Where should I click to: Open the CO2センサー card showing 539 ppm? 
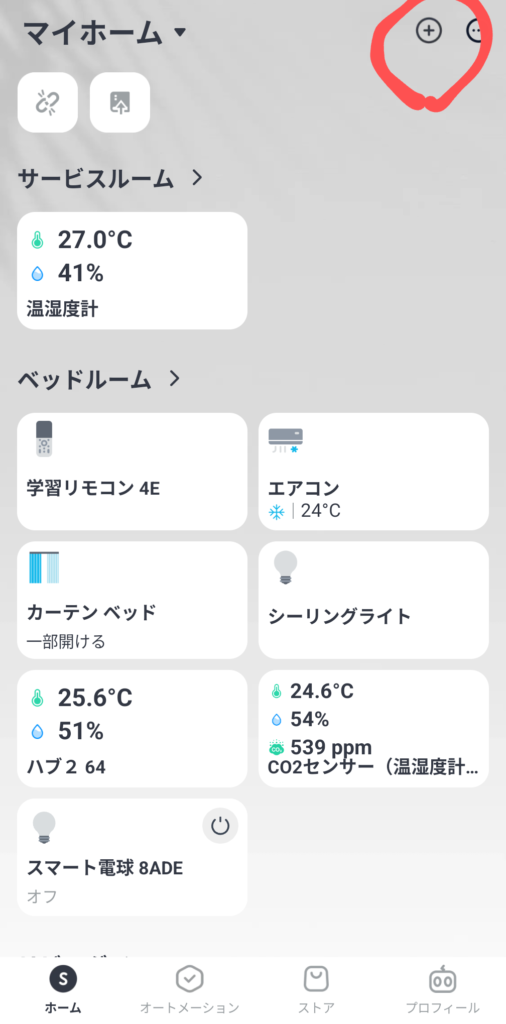(373, 729)
